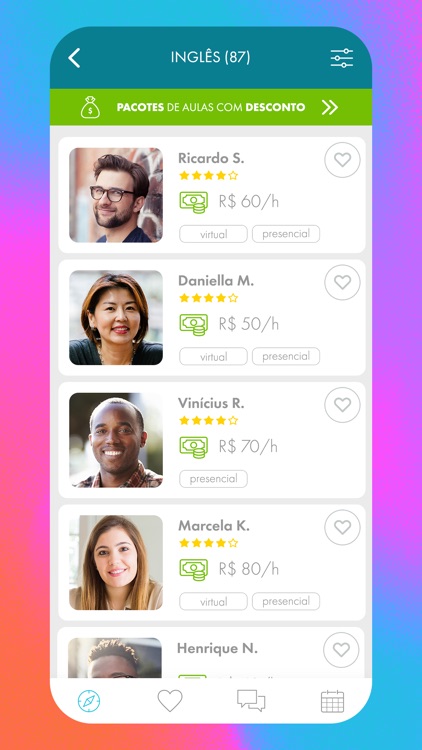Select Daniella's presencial tag
The image size is (422, 750).
(x=286, y=356)
